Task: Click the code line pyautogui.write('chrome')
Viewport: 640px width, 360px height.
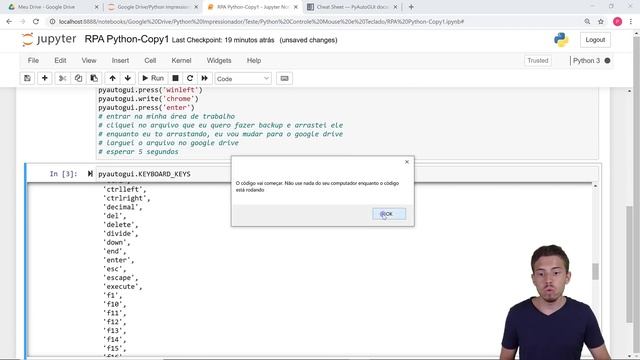Action: pyautogui.click(x=148, y=99)
